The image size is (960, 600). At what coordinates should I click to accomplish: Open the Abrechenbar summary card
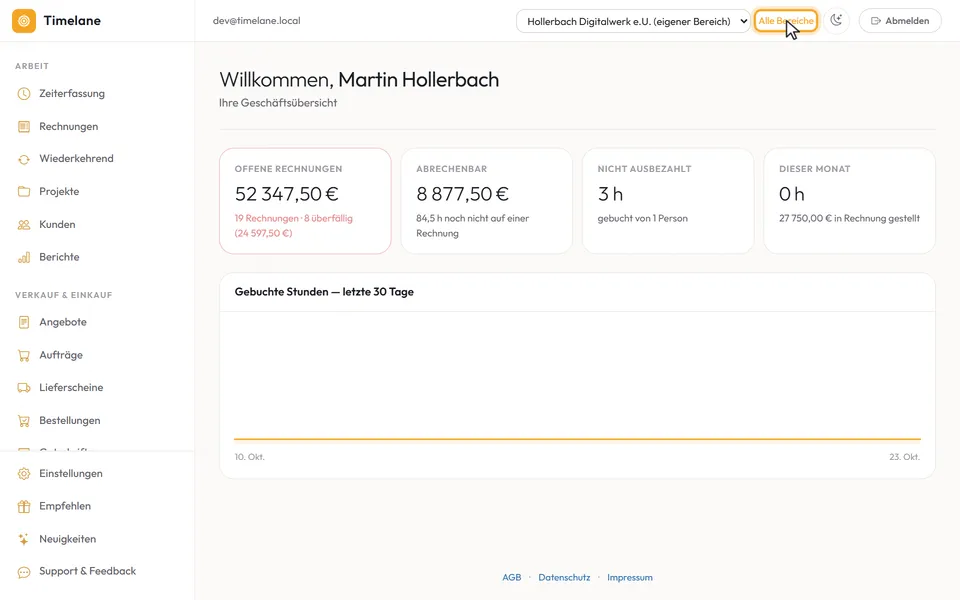487,201
